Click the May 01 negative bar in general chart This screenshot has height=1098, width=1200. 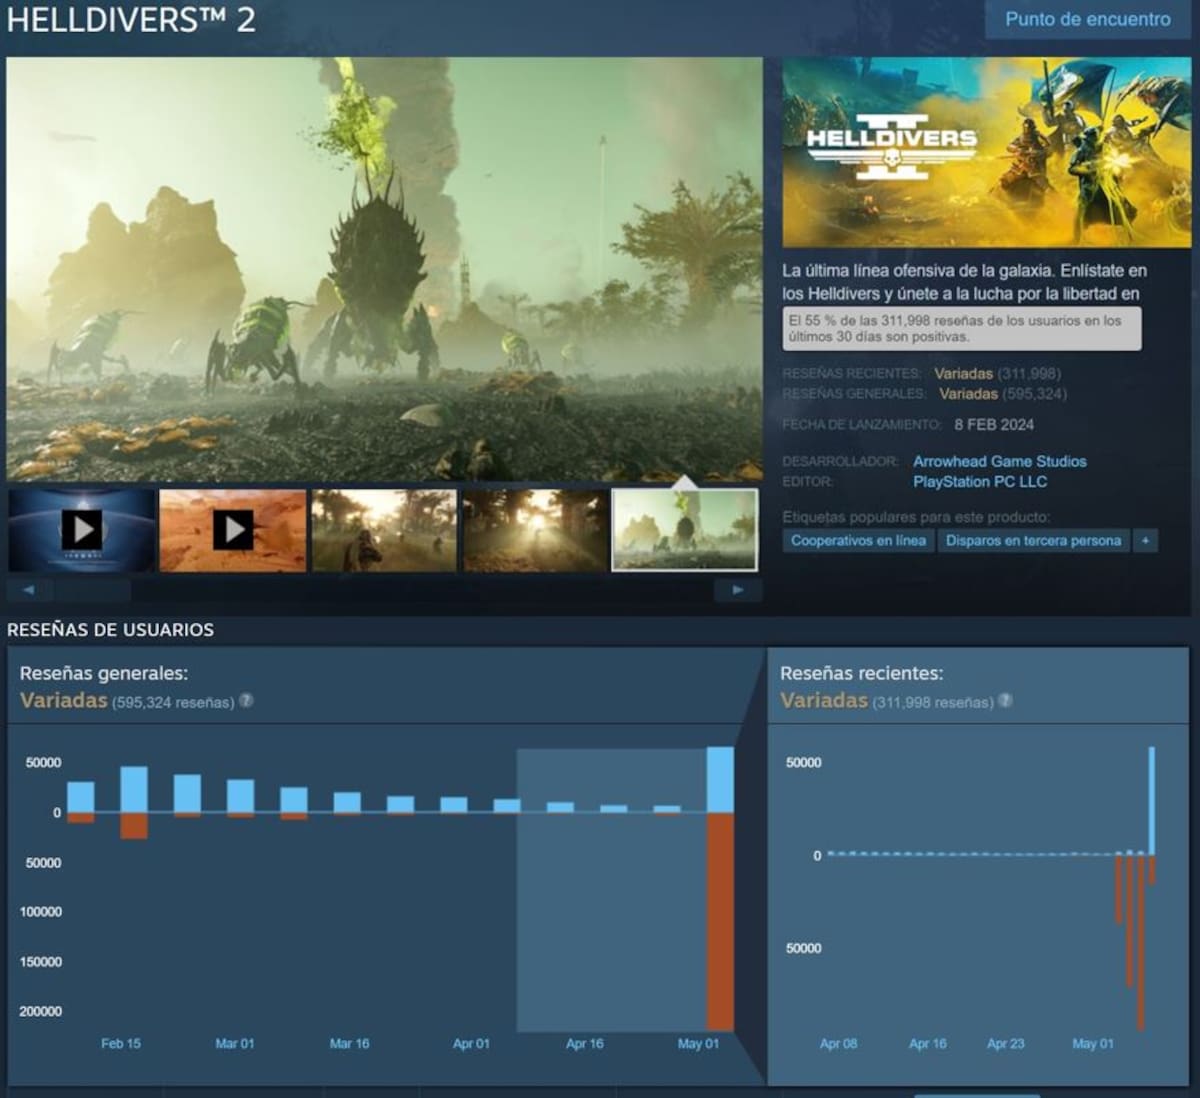coord(720,921)
